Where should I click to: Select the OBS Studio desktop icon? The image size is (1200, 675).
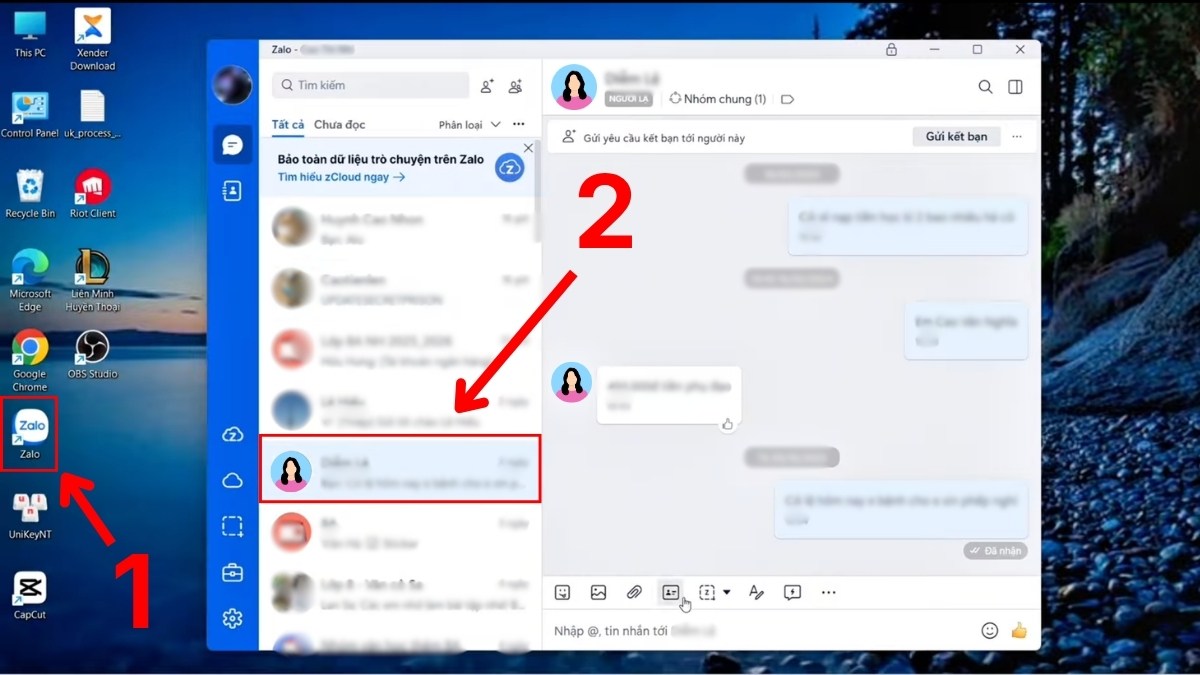point(92,354)
